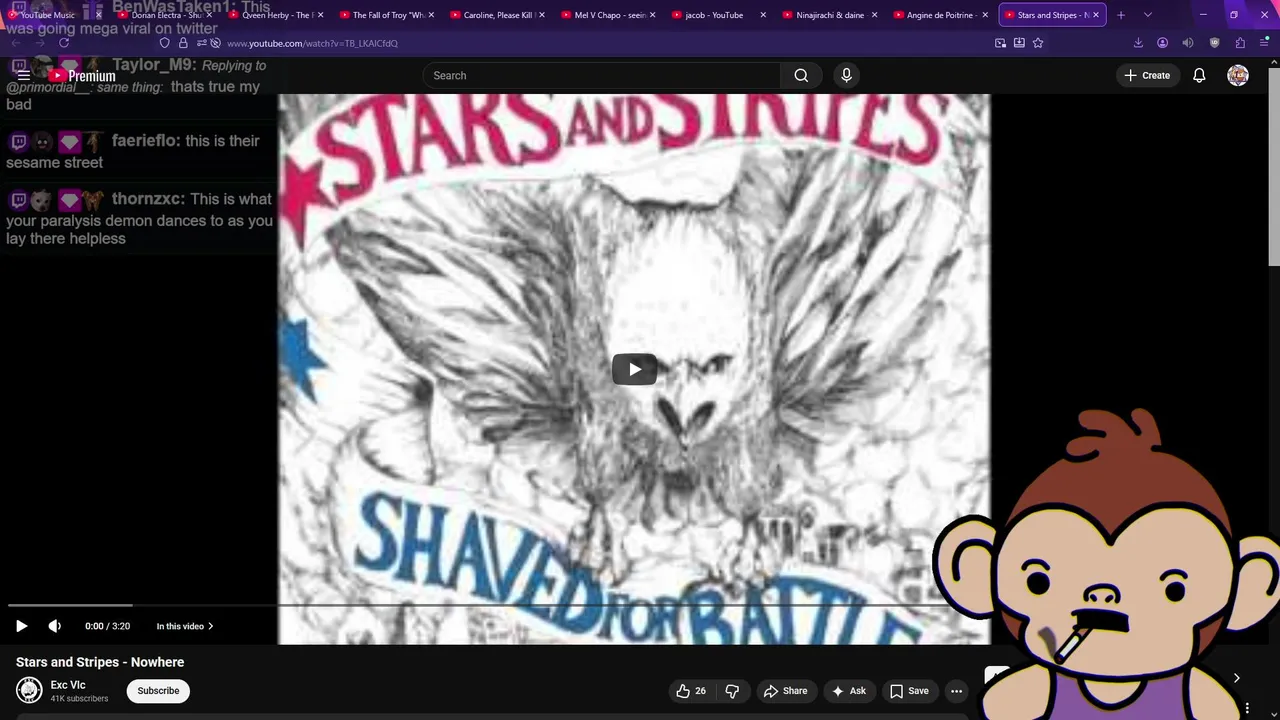
Task: Click the URL in the address bar
Action: (x=312, y=43)
